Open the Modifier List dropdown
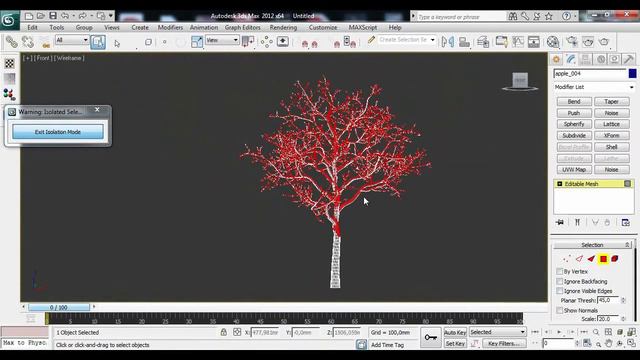 click(x=594, y=87)
